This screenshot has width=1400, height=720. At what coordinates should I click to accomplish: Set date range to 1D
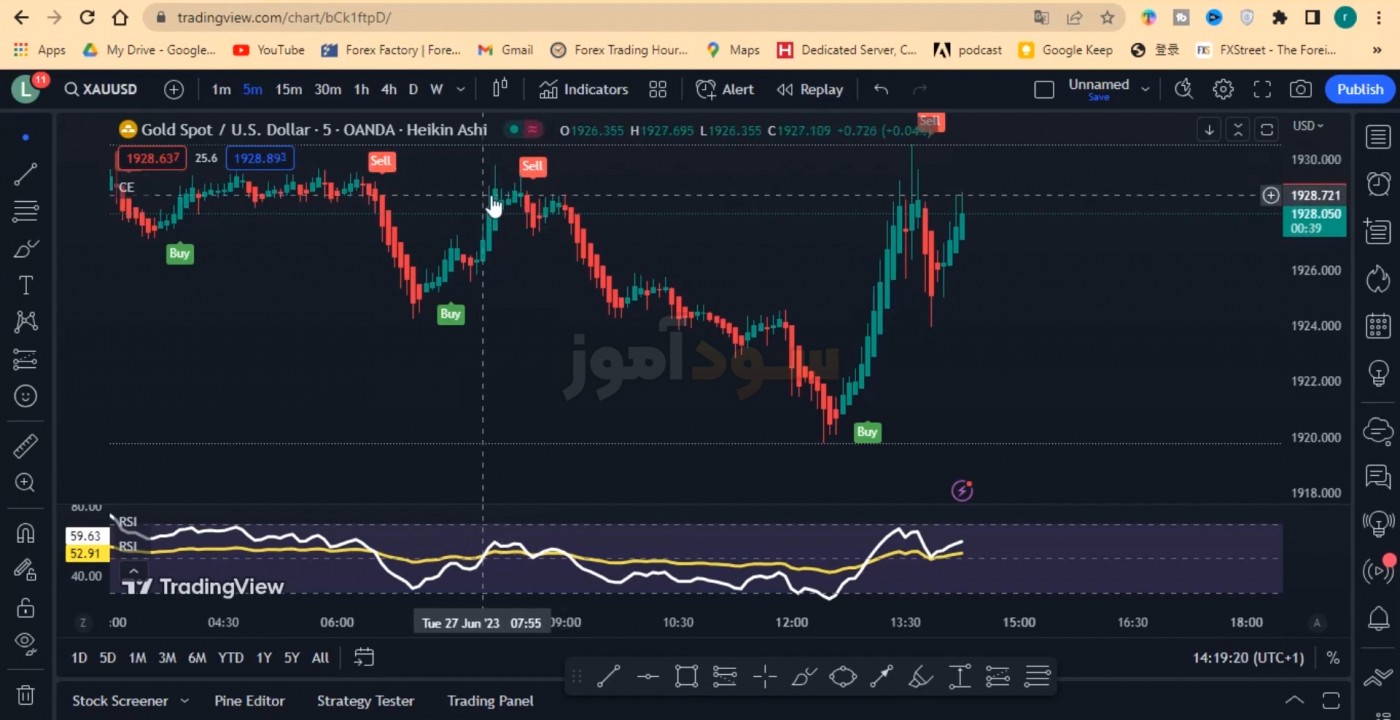click(x=79, y=657)
